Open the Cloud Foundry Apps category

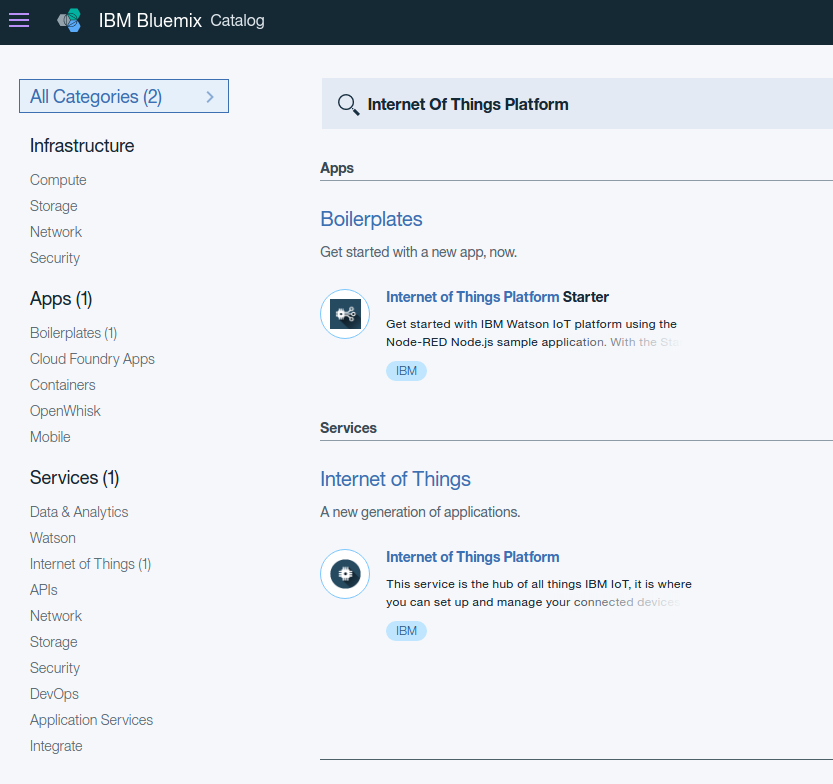(92, 359)
